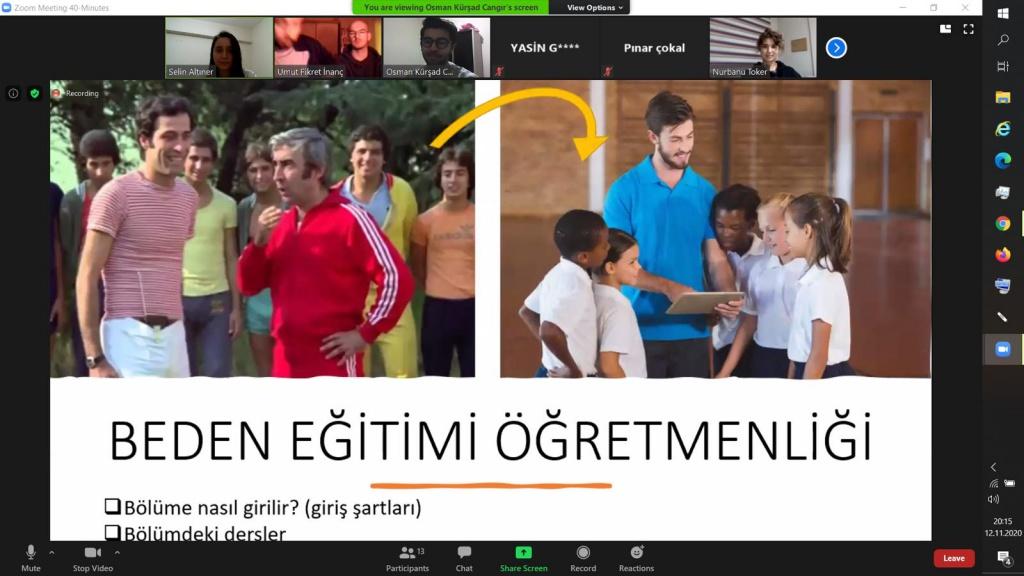This screenshot has width=1024, height=576.
Task: Show next participants with blue arrow
Action: tap(836, 48)
